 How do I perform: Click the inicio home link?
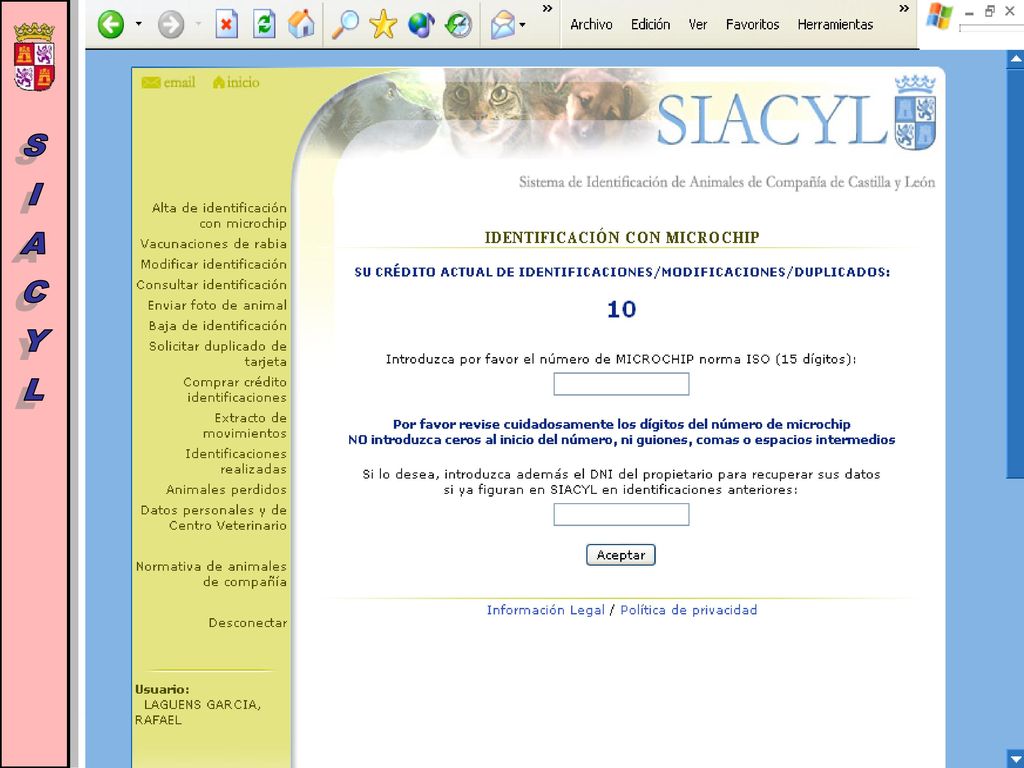point(236,82)
